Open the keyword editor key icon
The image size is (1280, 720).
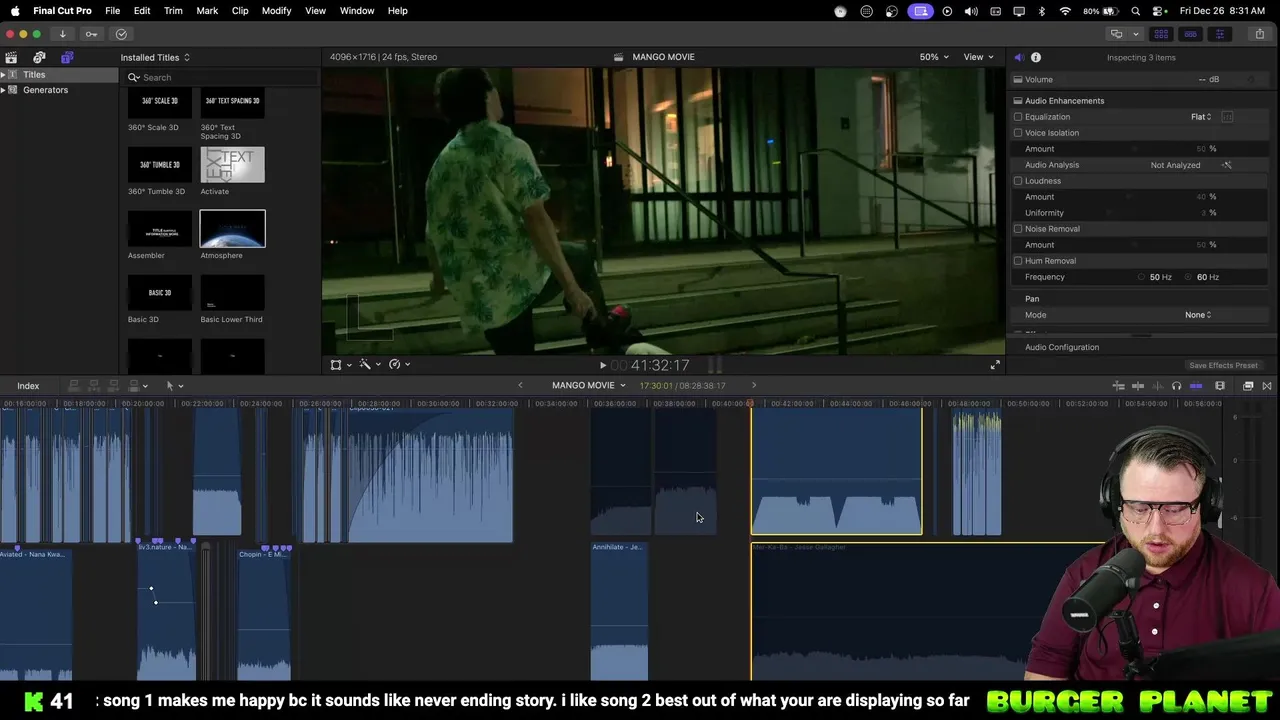91,34
